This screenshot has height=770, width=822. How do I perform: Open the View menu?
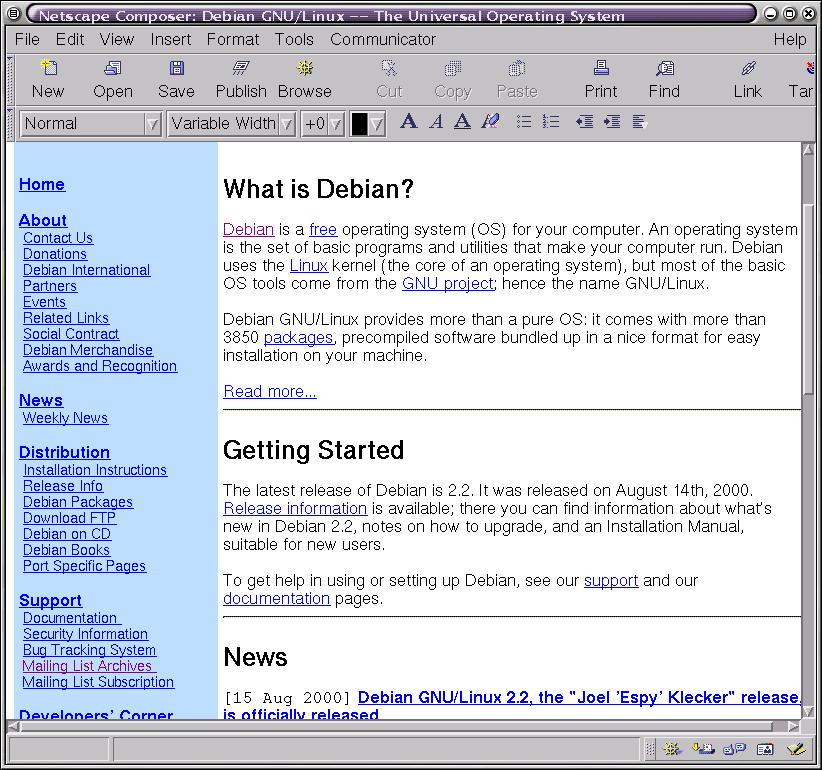pos(117,39)
